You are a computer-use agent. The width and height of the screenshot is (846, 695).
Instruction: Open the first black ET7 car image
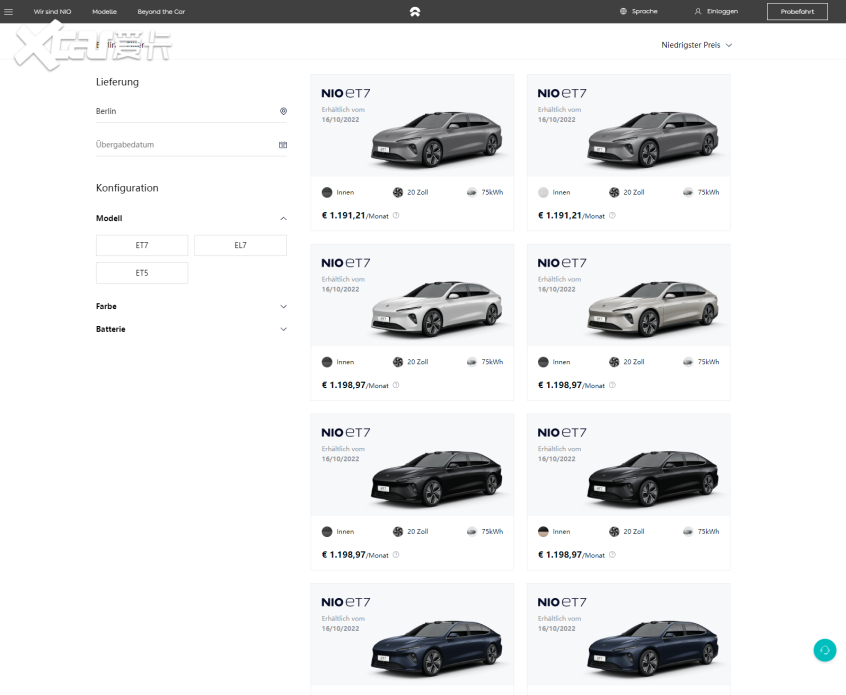(437, 478)
